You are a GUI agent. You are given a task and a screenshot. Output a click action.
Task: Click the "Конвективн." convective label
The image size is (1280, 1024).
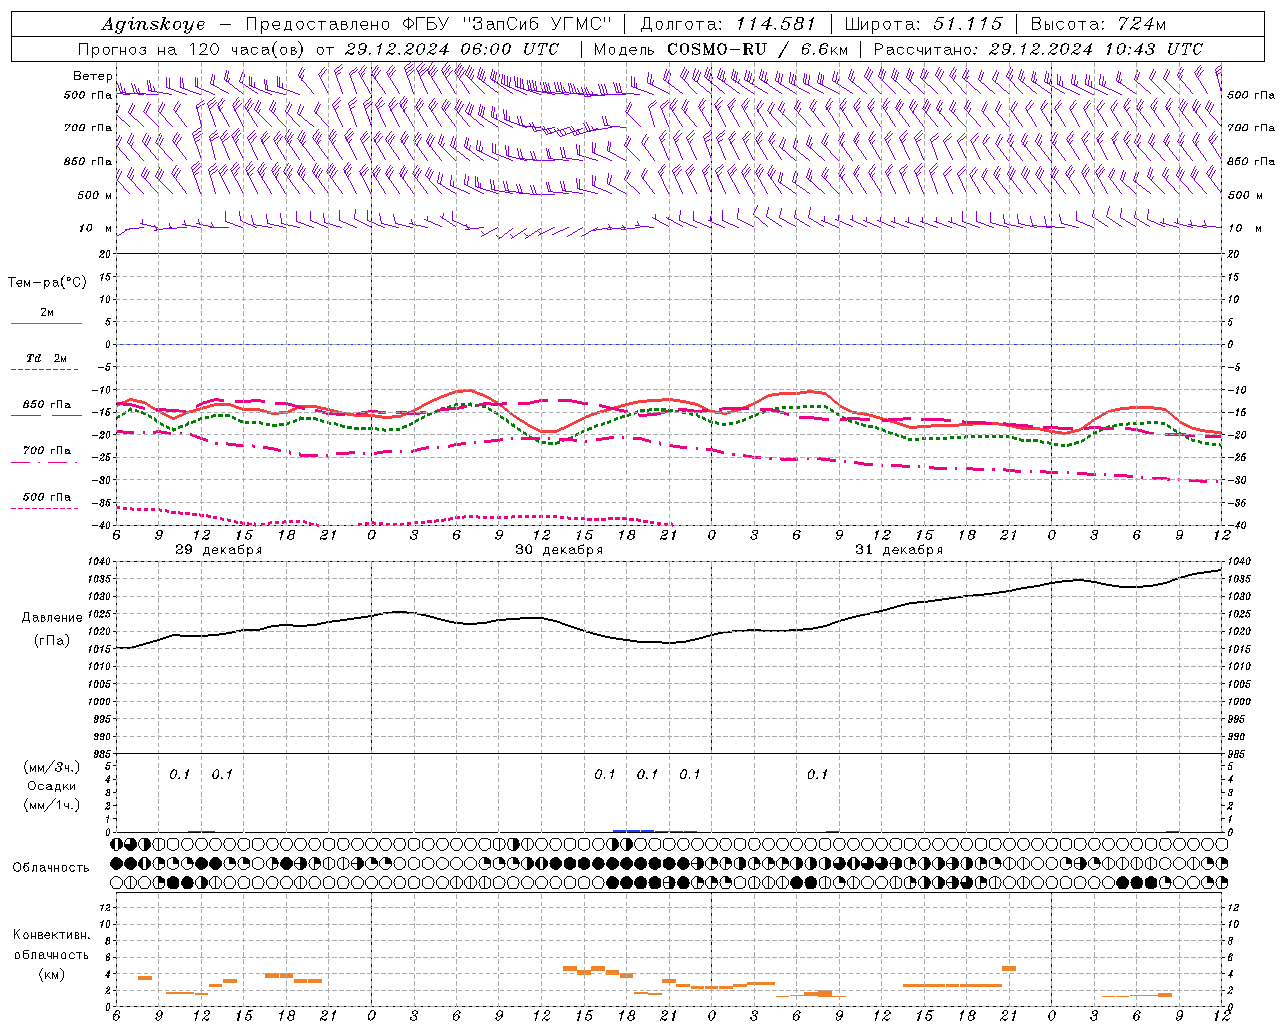51,935
